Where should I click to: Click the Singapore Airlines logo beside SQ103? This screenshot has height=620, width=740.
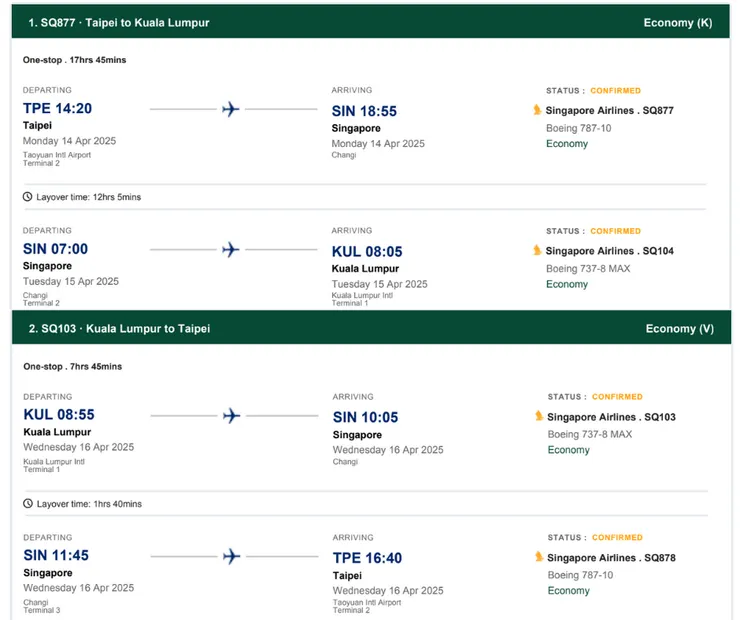point(539,416)
